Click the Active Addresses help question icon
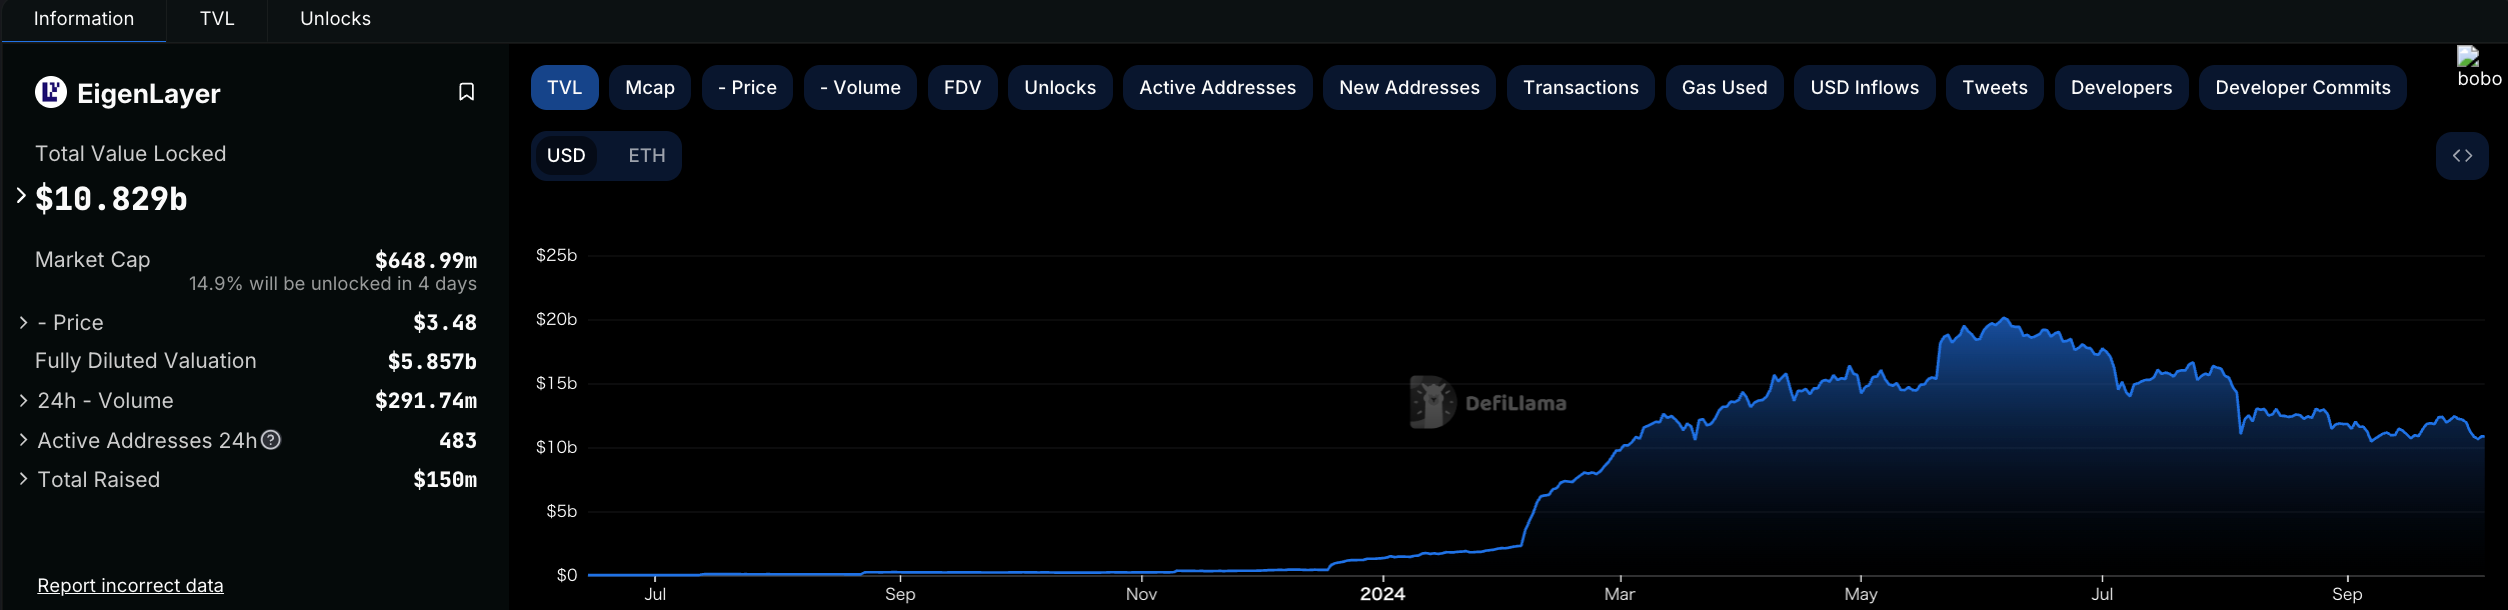 coord(271,440)
